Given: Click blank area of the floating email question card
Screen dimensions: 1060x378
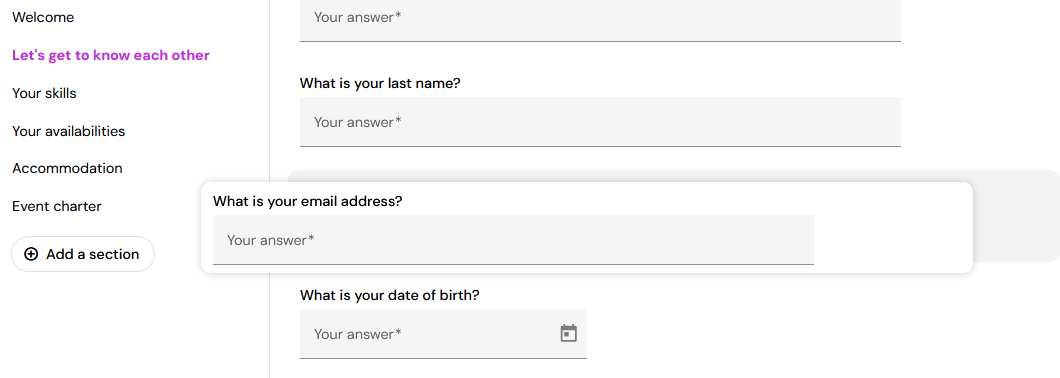Looking at the screenshot, I should click(892, 230).
